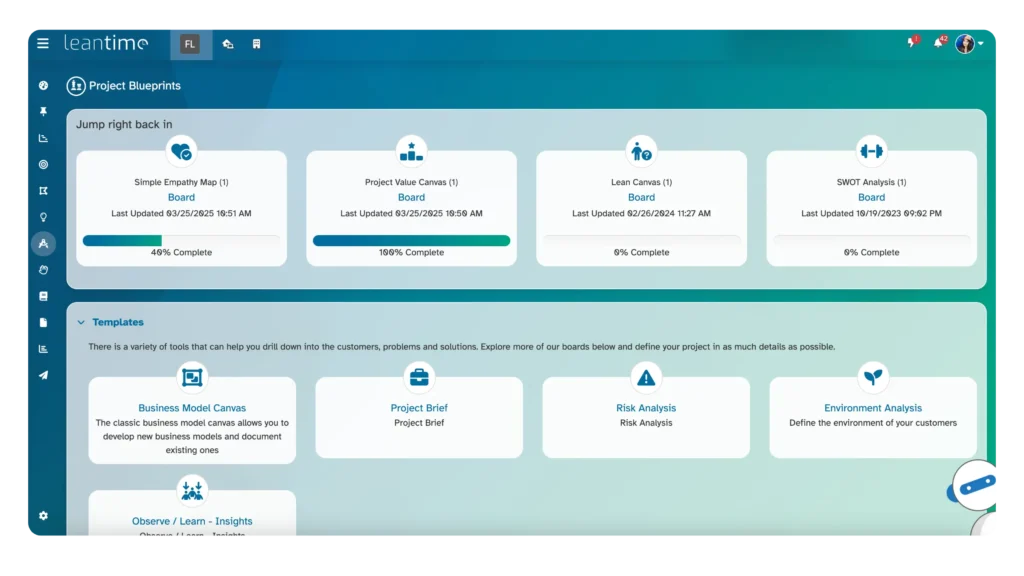1024x576 pixels.
Task: Open the SWOT Analysis Board link
Action: point(871,197)
